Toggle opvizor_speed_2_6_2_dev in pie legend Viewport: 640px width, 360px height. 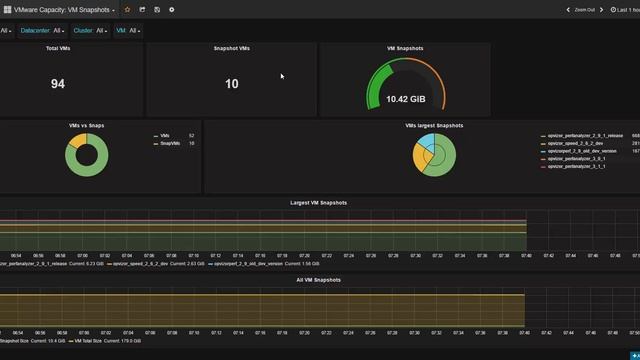pyautogui.click(x=575, y=143)
